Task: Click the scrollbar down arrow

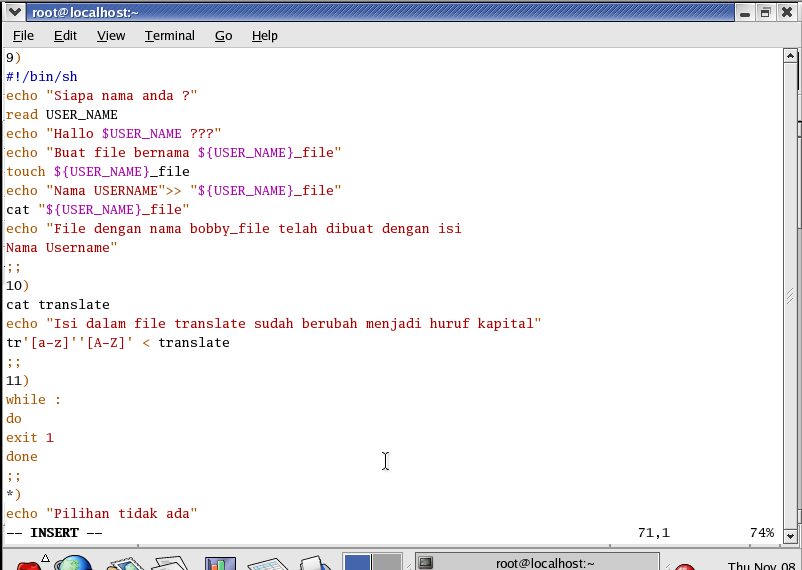Action: (x=790, y=536)
